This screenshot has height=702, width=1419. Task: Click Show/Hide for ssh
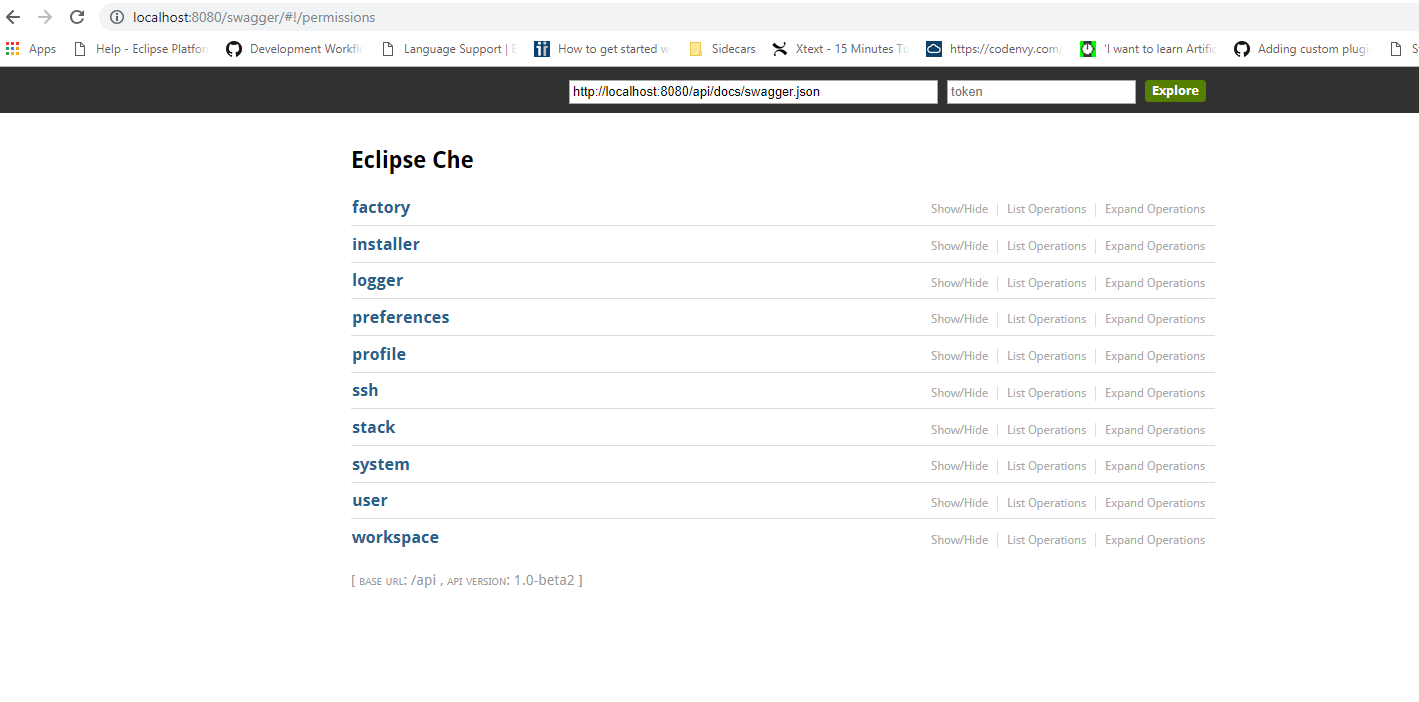point(959,393)
